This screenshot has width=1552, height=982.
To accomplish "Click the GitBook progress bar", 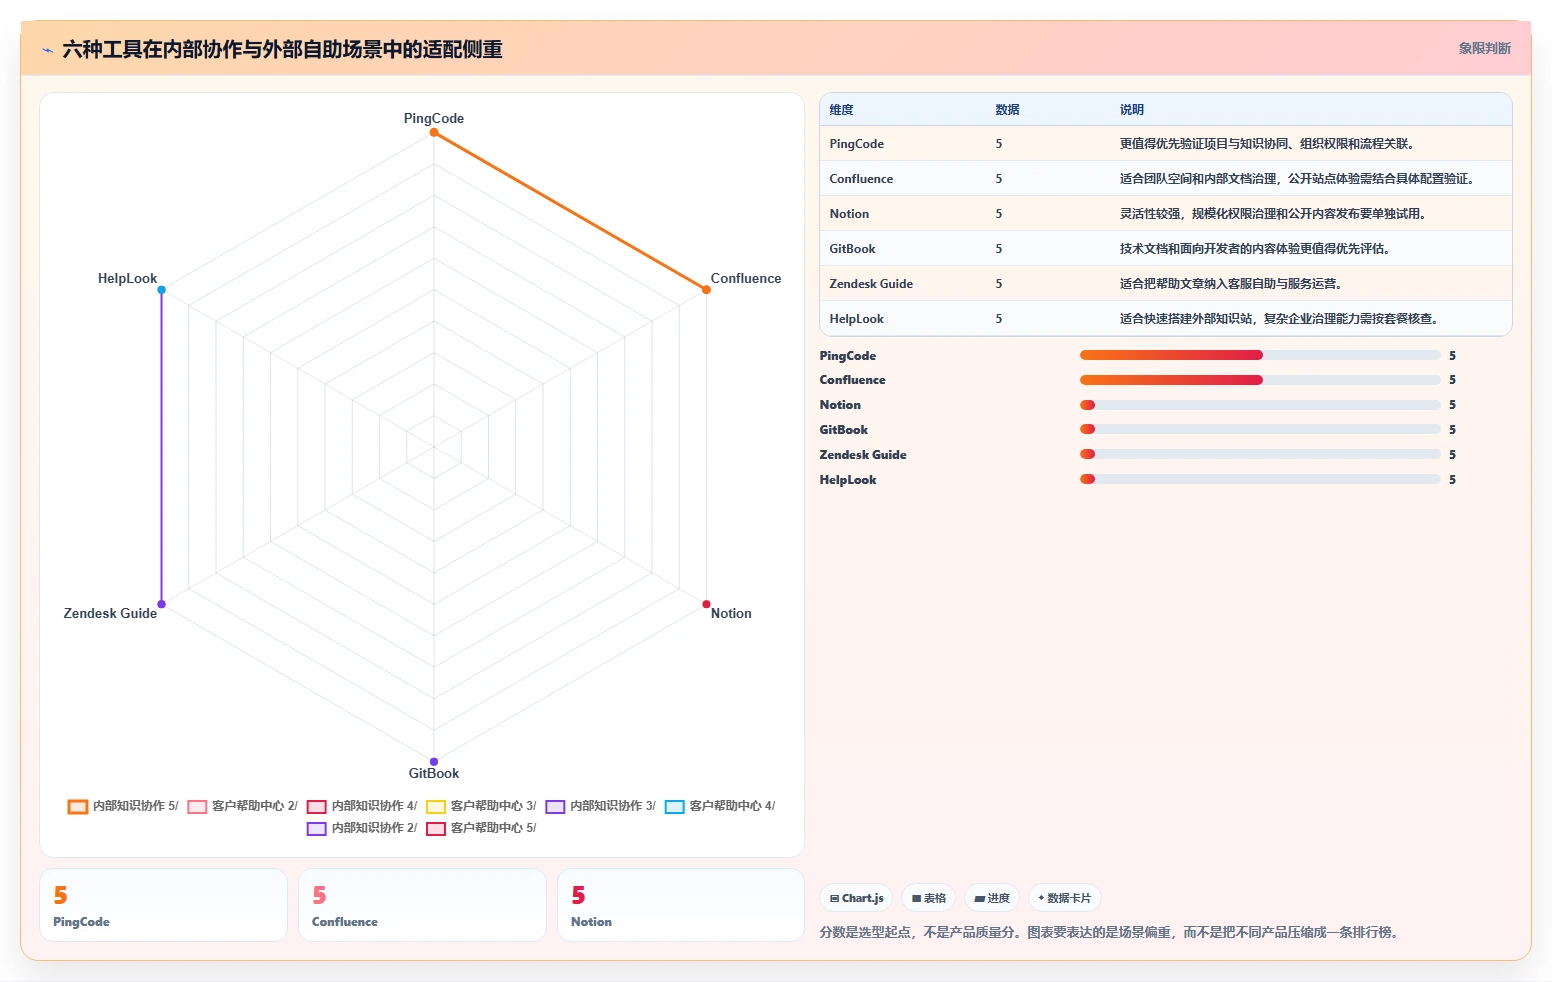I will [x=1260, y=429].
